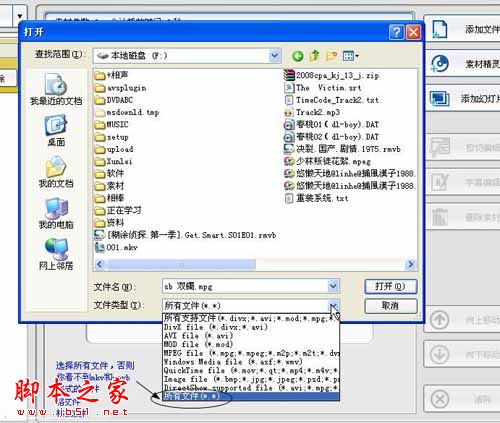500x423 pixels.
Task: Open 桌面 places shortcut
Action: click(x=56, y=131)
